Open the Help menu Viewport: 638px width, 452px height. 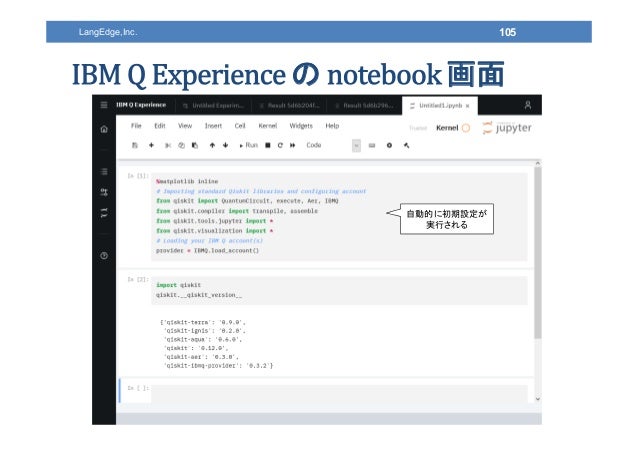click(x=332, y=126)
